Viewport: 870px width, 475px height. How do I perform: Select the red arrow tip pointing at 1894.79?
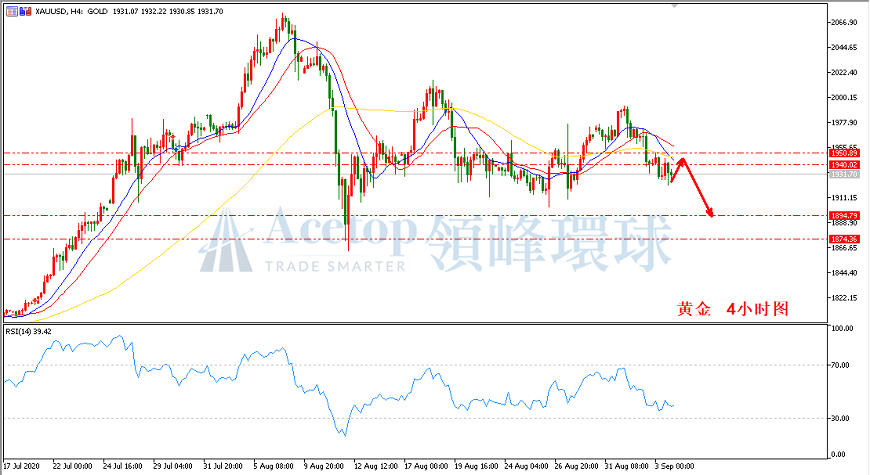pos(710,213)
